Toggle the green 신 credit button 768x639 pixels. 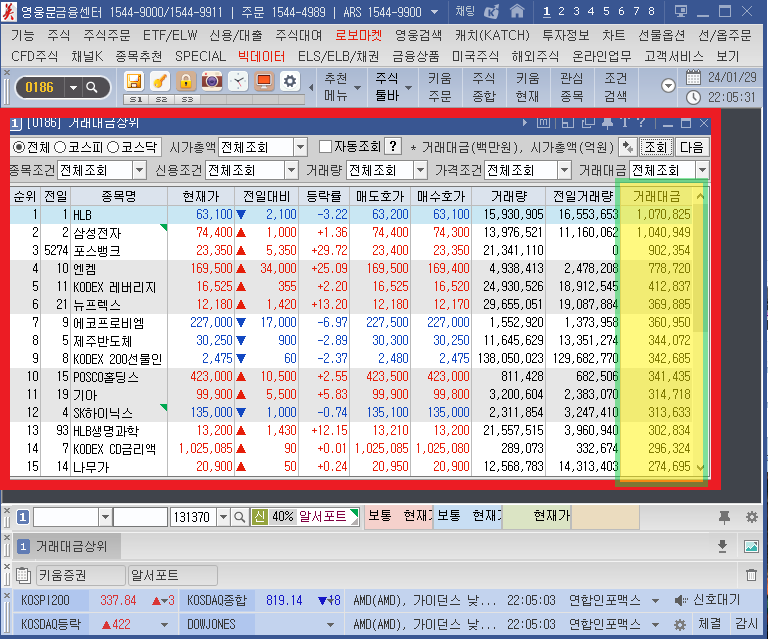click(259, 517)
